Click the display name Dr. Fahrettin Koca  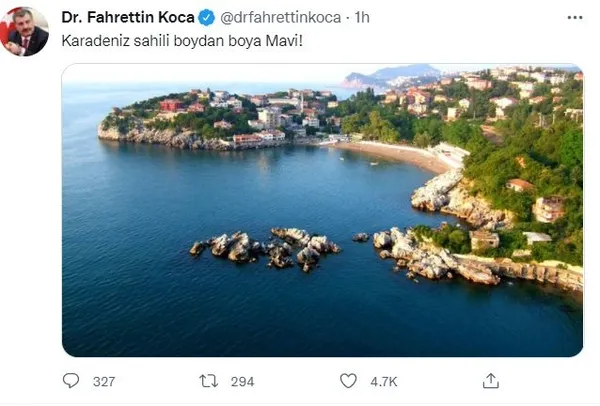[x=128, y=17]
